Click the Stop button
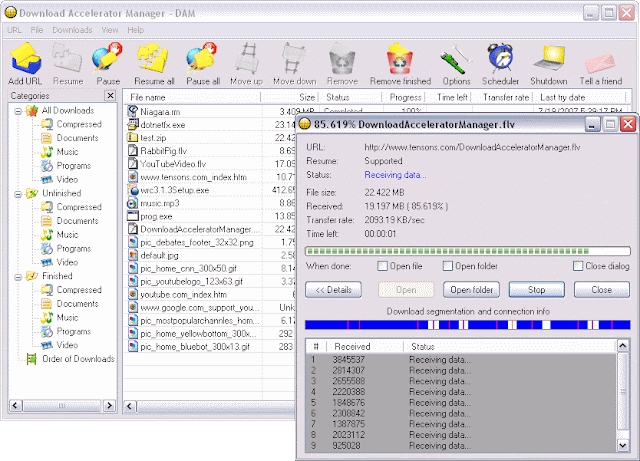Image resolution: width=640 pixels, height=461 pixels. (537, 290)
